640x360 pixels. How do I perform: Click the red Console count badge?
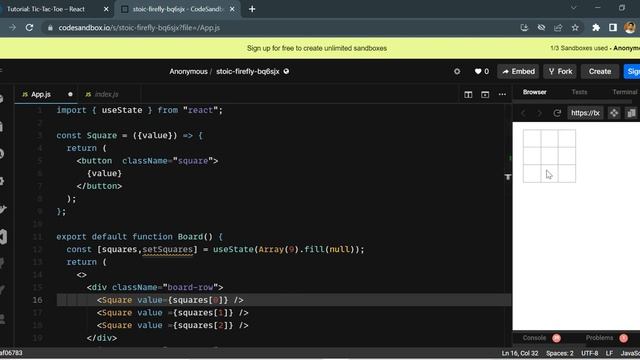point(556,338)
